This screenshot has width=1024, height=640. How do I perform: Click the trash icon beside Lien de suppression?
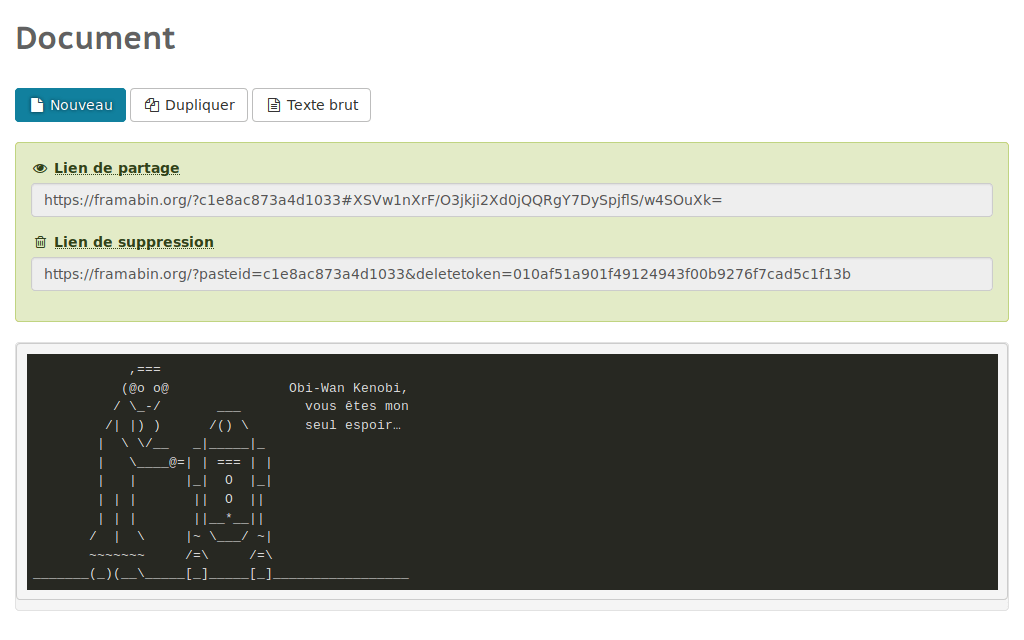pyautogui.click(x=40, y=242)
